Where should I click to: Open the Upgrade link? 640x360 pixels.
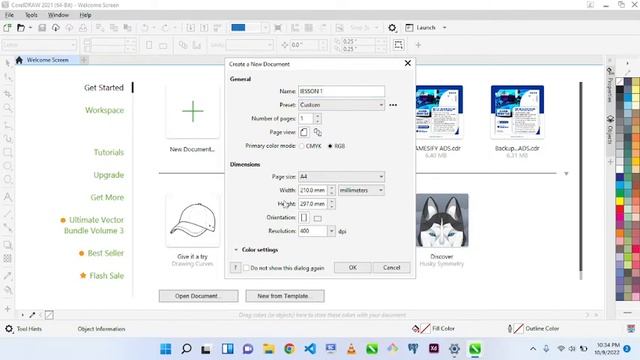click(x=109, y=175)
